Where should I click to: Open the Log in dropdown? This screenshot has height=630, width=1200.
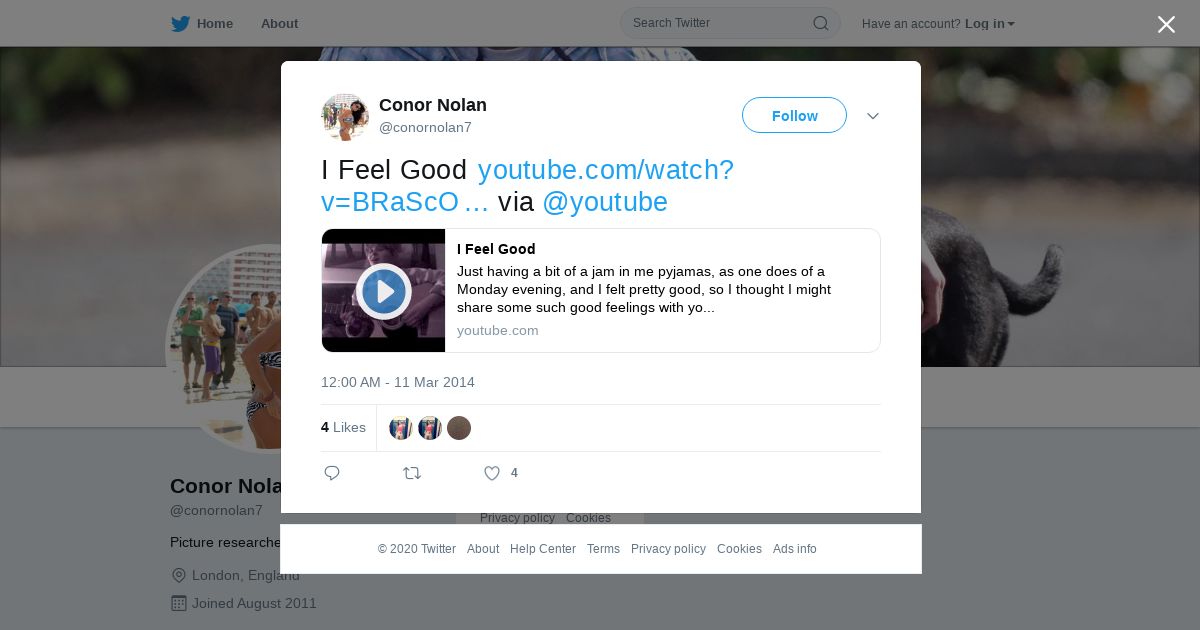pyautogui.click(x=989, y=24)
